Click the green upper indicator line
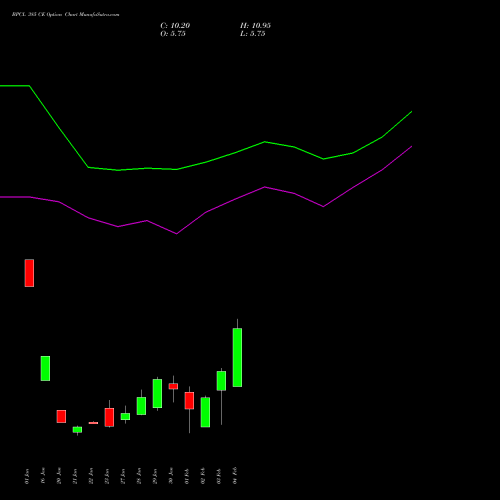The image size is (500, 500). click(x=206, y=162)
